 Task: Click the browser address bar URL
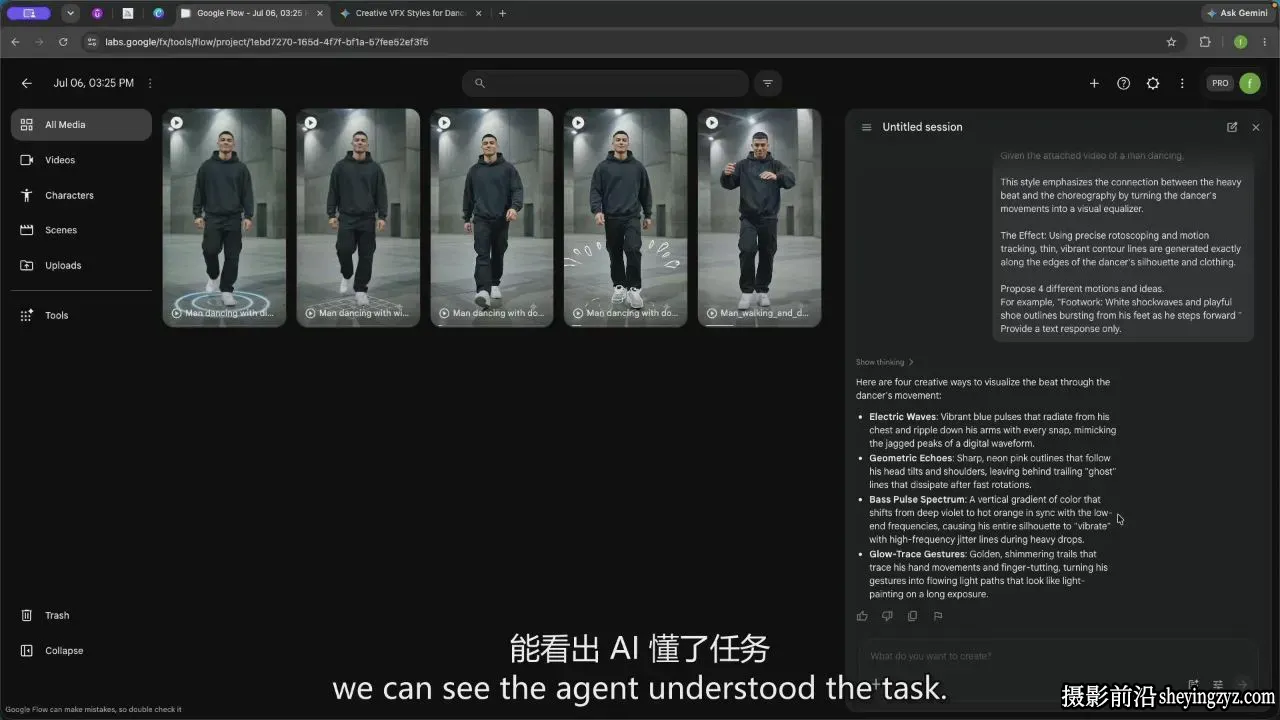click(266, 42)
